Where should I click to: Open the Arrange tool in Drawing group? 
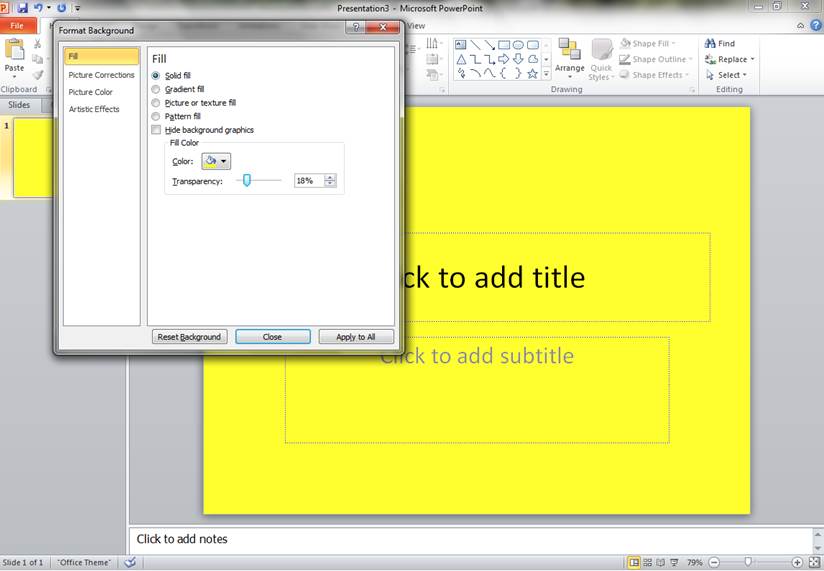click(569, 59)
